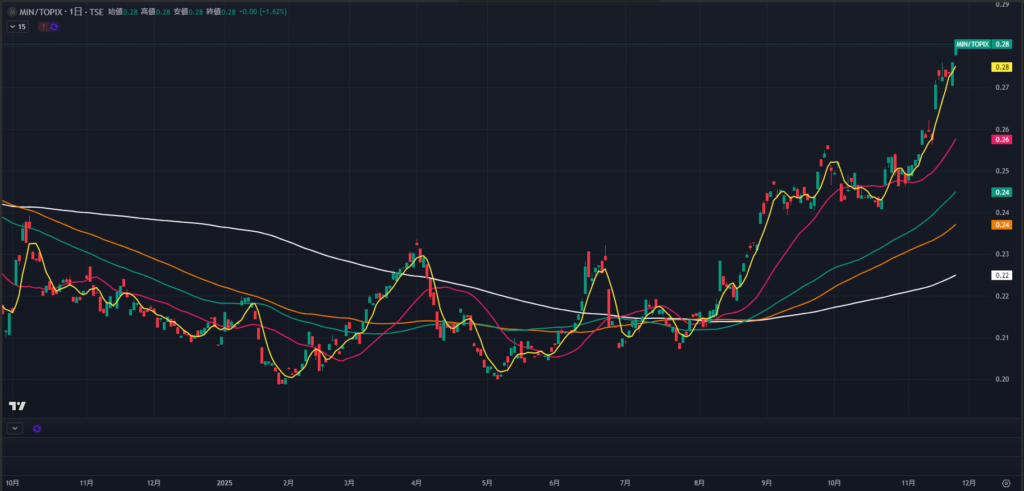Click the 5月 label on time axis
This screenshot has width=1024, height=491.
(x=486, y=483)
